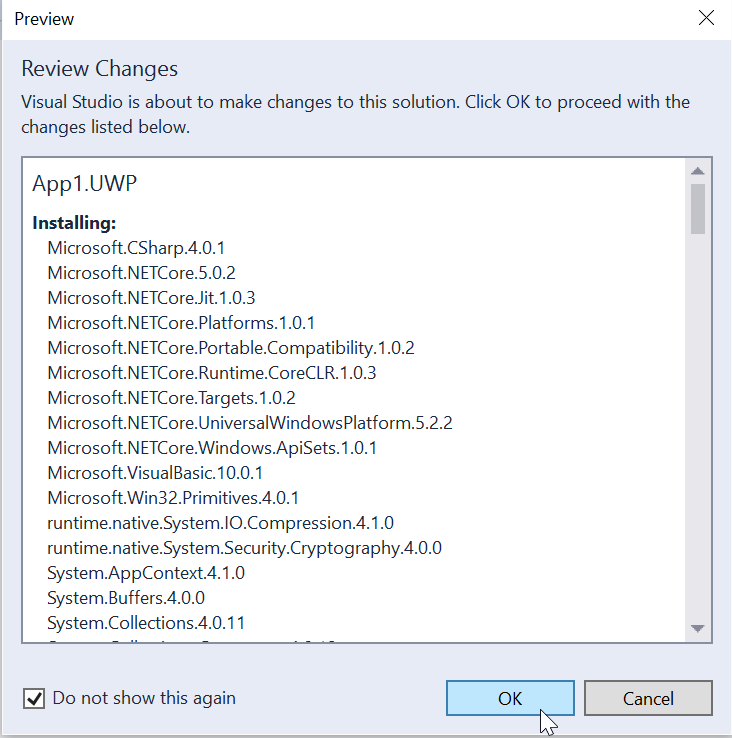The height and width of the screenshot is (738, 732).
Task: Click the vertical scrollbar thumb
Action: 697,207
